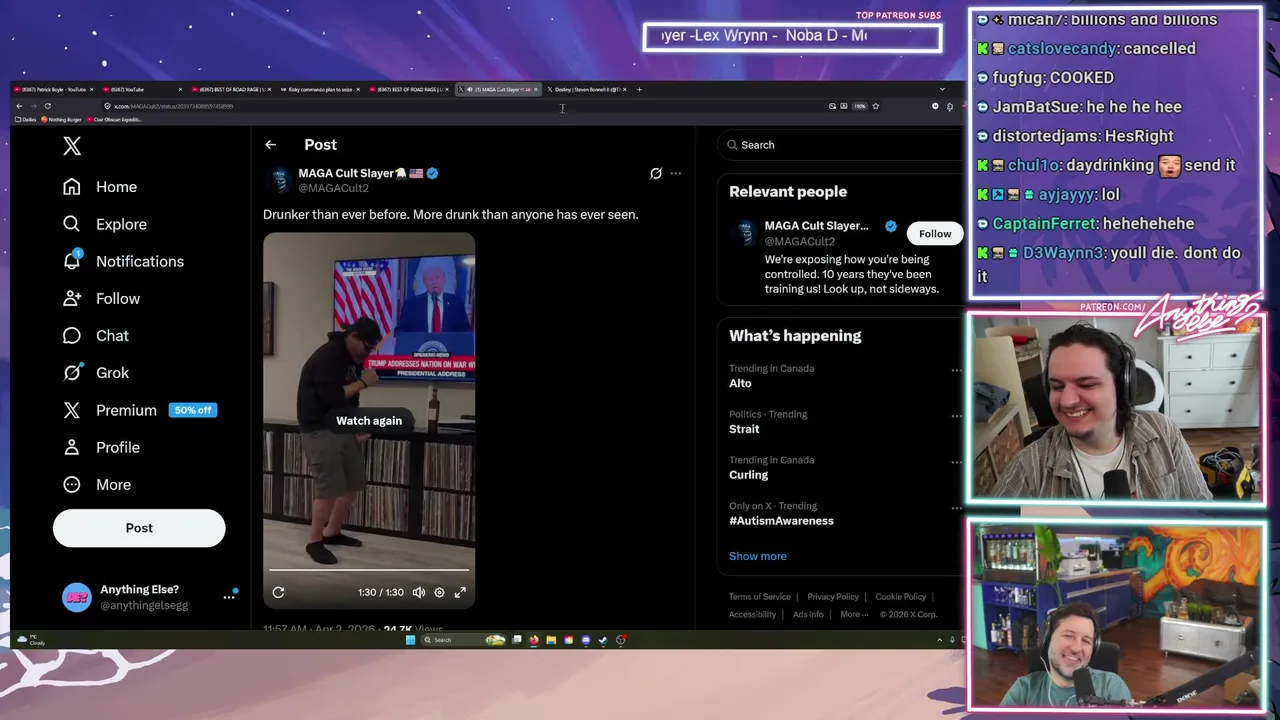Screen dimensions: 1280x720
Task: Click the browser reload icon
Action: [47, 106]
